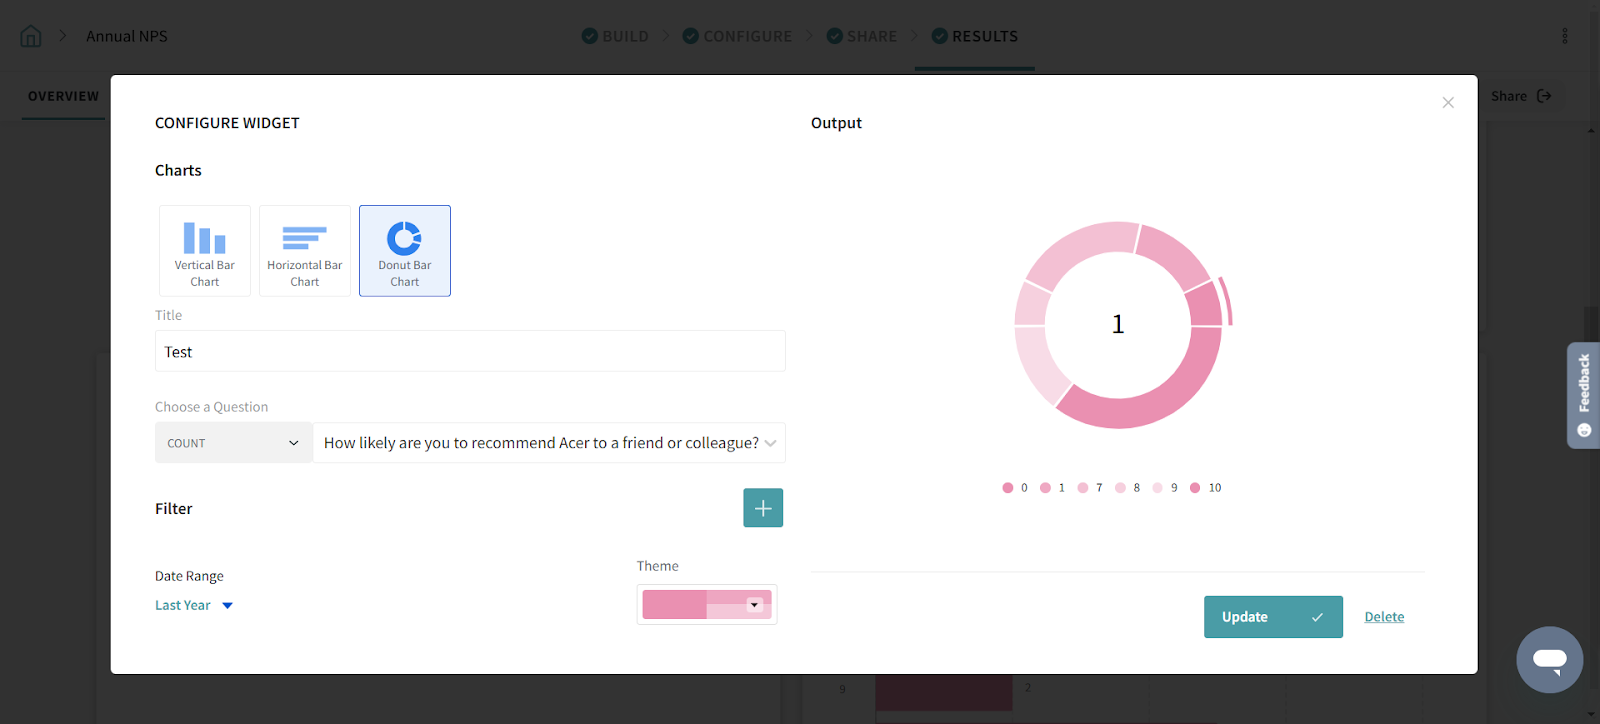Click the Delete link
The height and width of the screenshot is (724, 1600).
point(1384,617)
